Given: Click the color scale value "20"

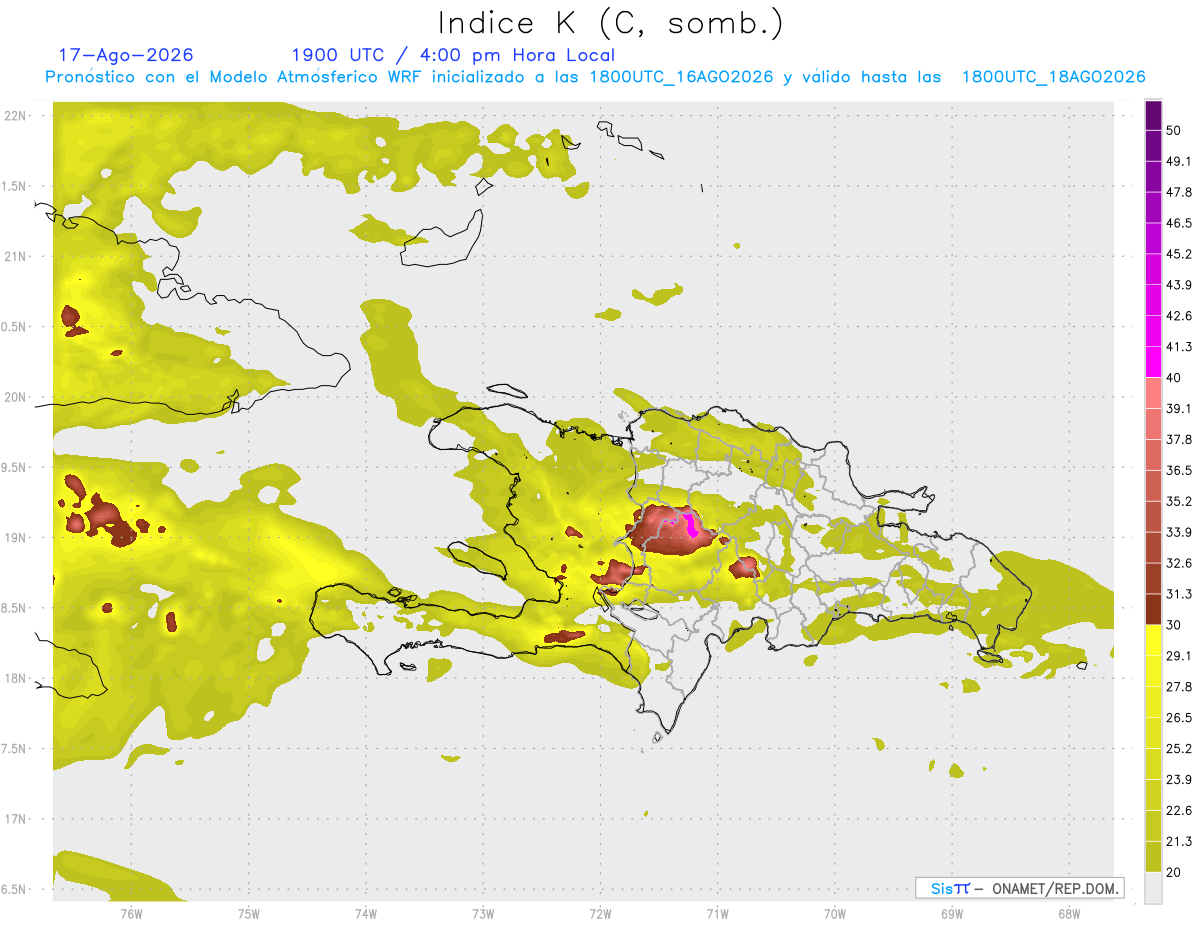Looking at the screenshot, I should coord(1174,873).
